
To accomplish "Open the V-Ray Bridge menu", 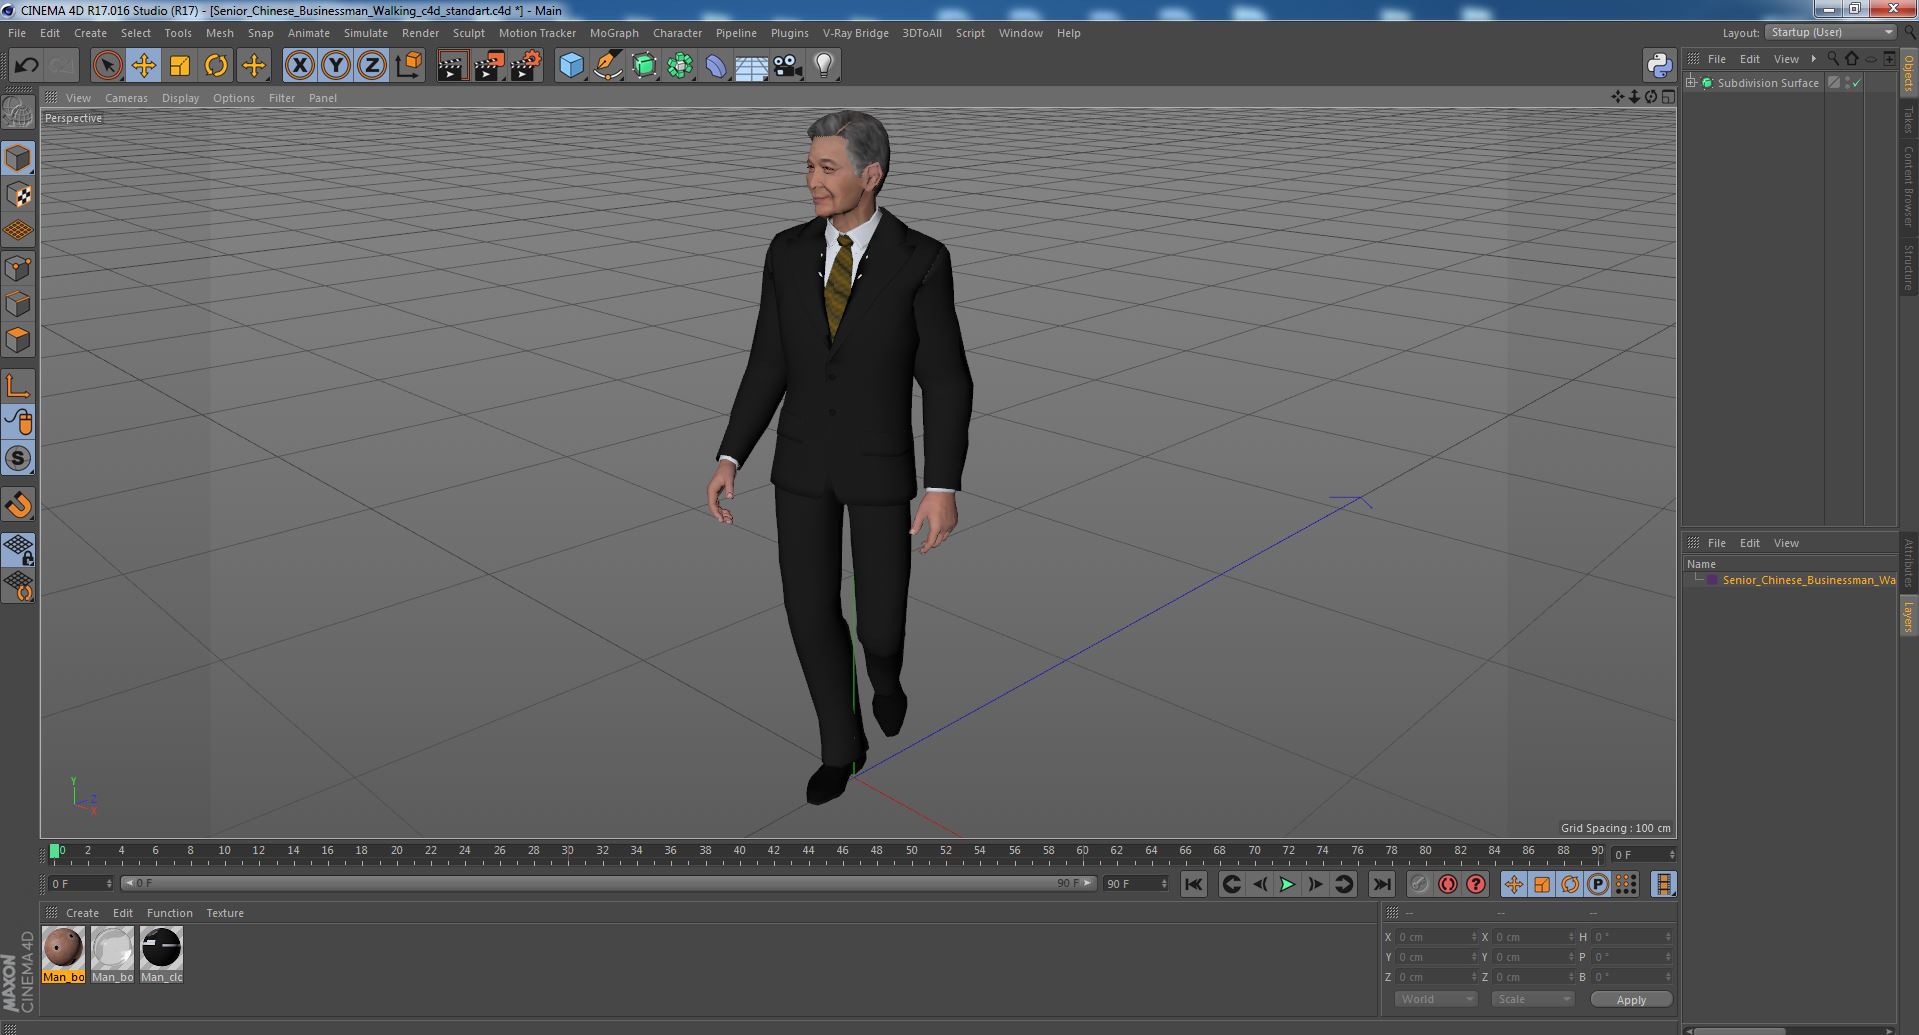I will pos(855,33).
